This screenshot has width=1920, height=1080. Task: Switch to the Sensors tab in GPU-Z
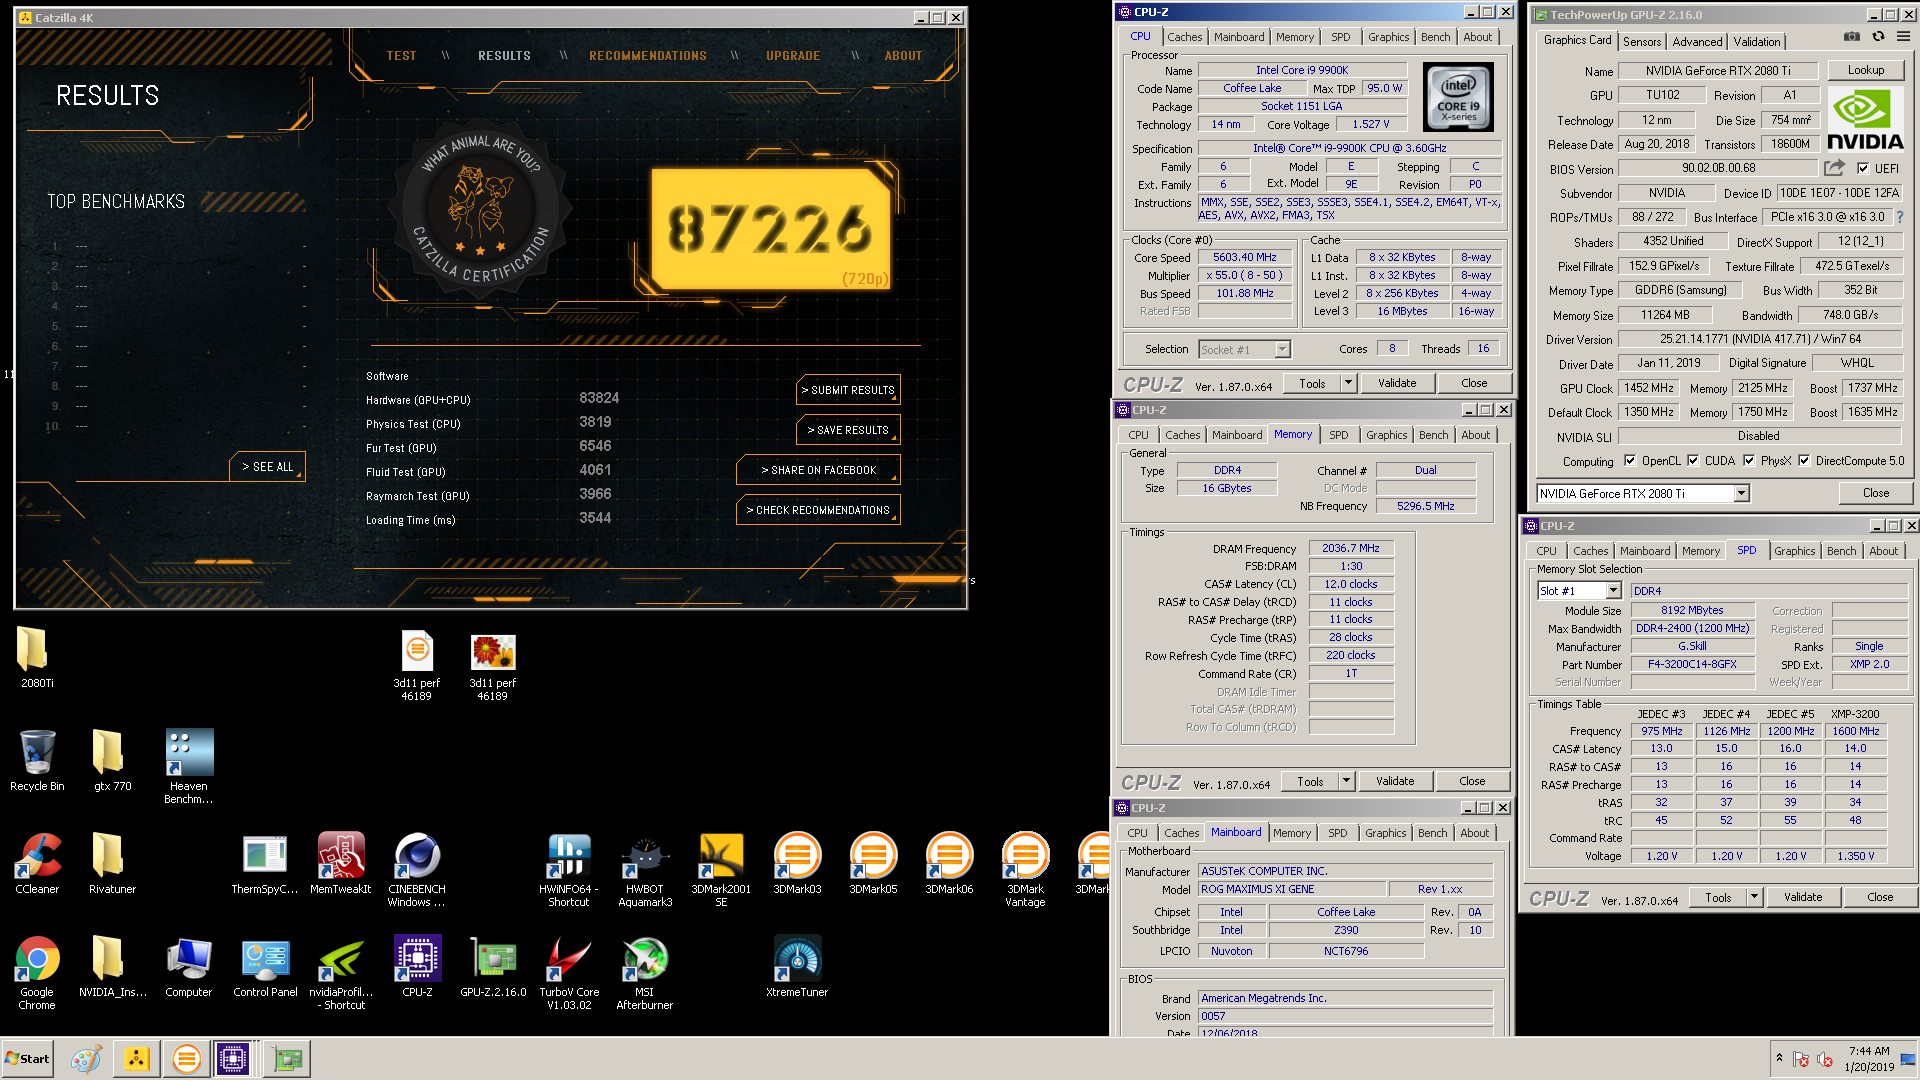point(1642,42)
